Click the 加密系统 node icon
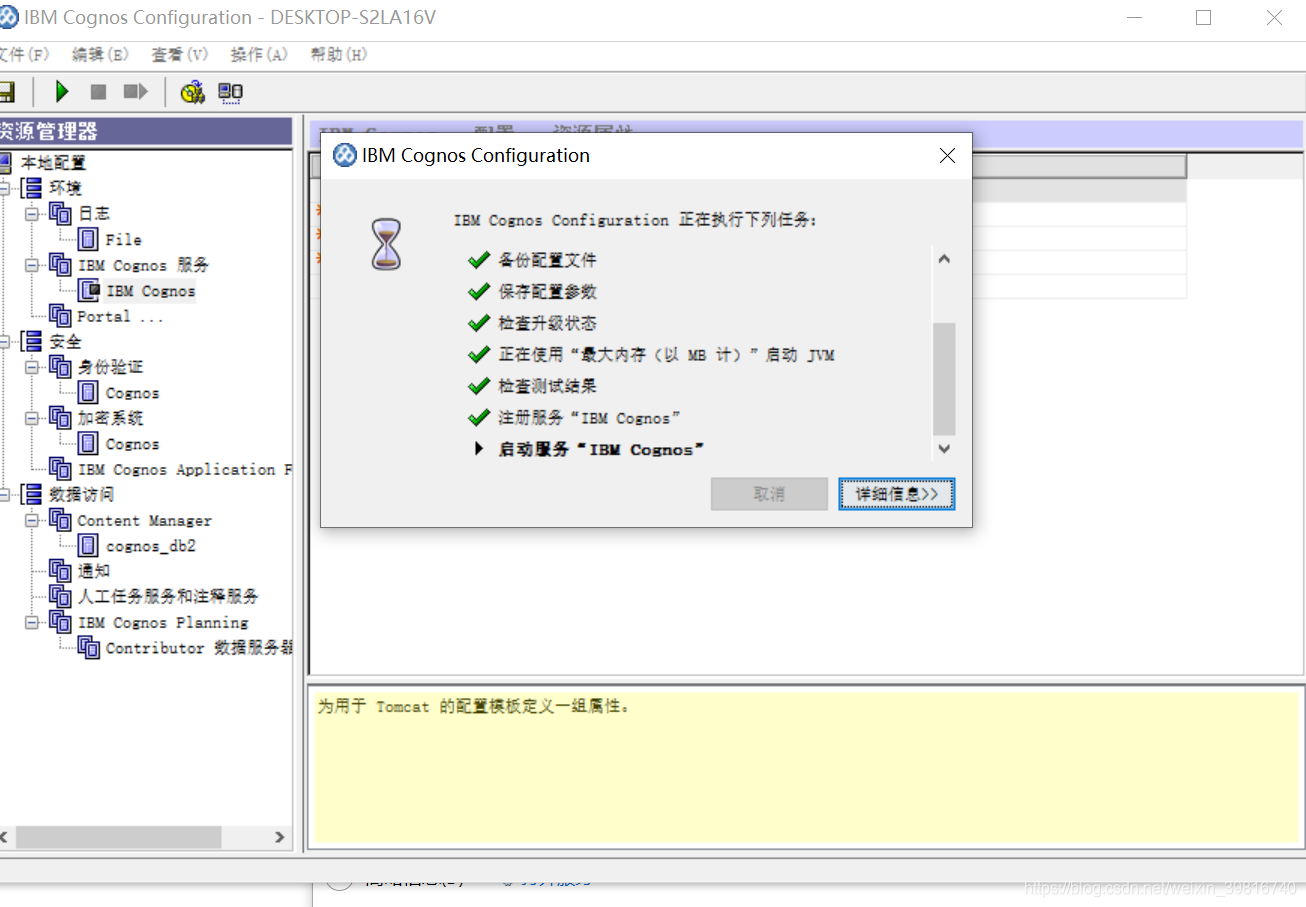The height and width of the screenshot is (907, 1306). tap(60, 418)
